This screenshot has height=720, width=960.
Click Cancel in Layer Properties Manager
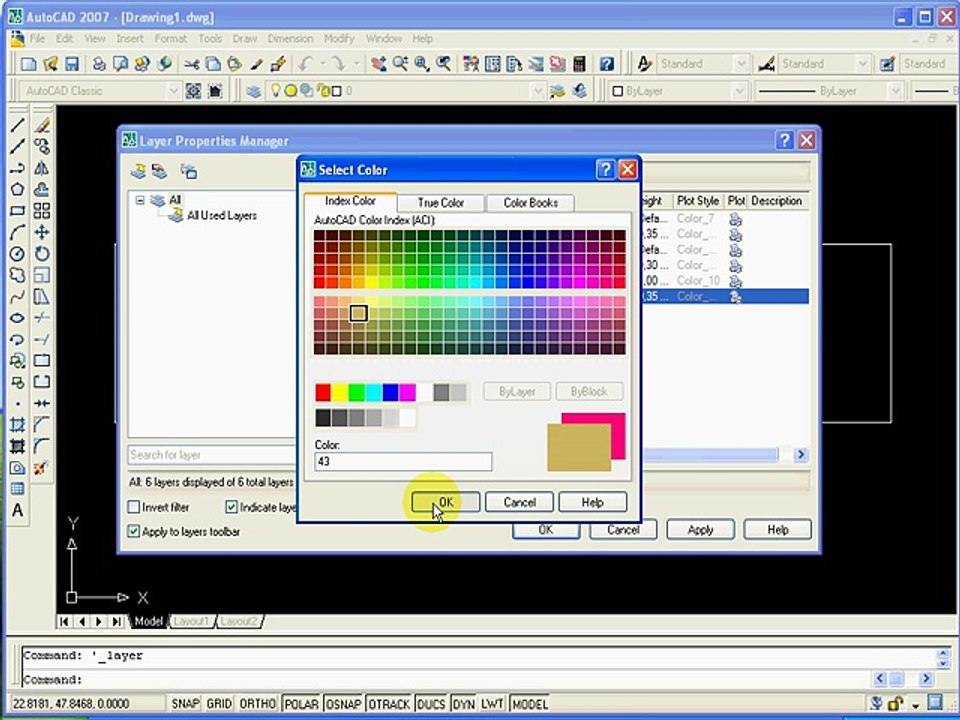pos(623,530)
